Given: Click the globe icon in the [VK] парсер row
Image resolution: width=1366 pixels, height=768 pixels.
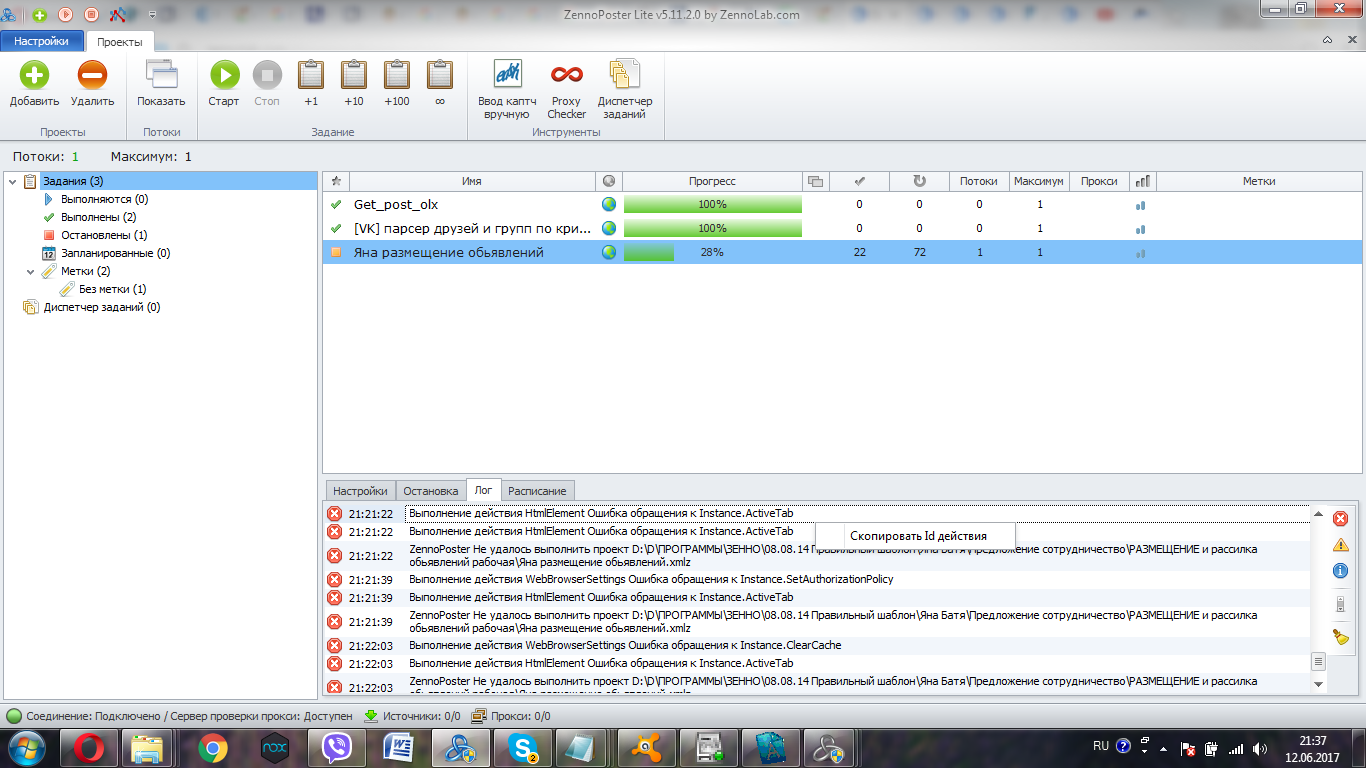Looking at the screenshot, I should coord(609,228).
